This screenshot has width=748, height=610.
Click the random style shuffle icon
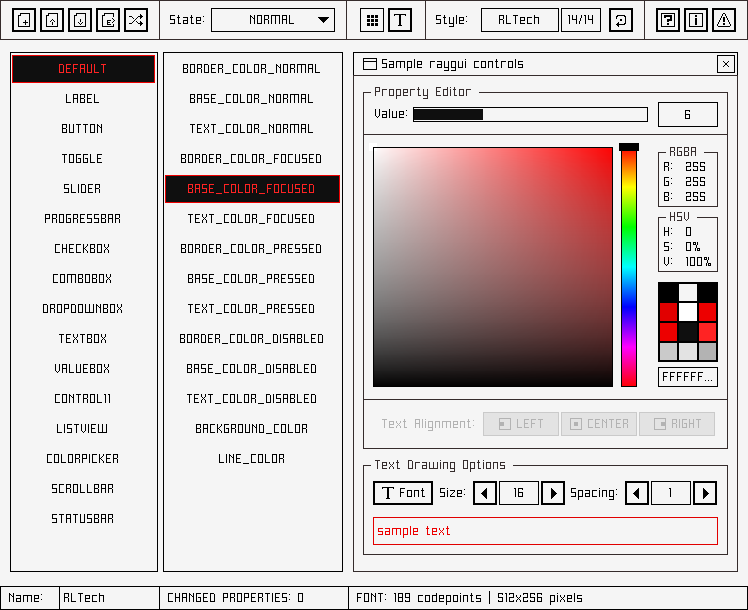tap(136, 20)
